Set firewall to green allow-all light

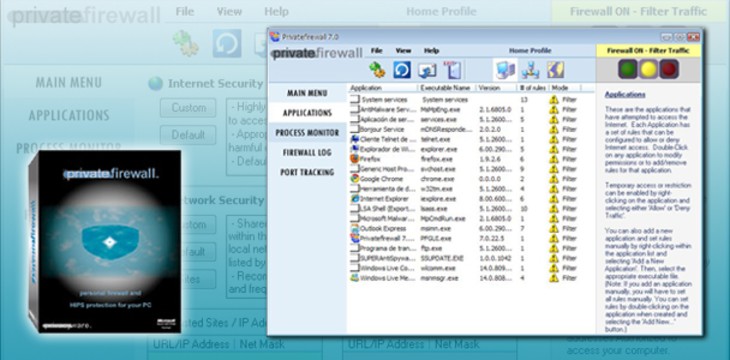pyautogui.click(x=628, y=69)
